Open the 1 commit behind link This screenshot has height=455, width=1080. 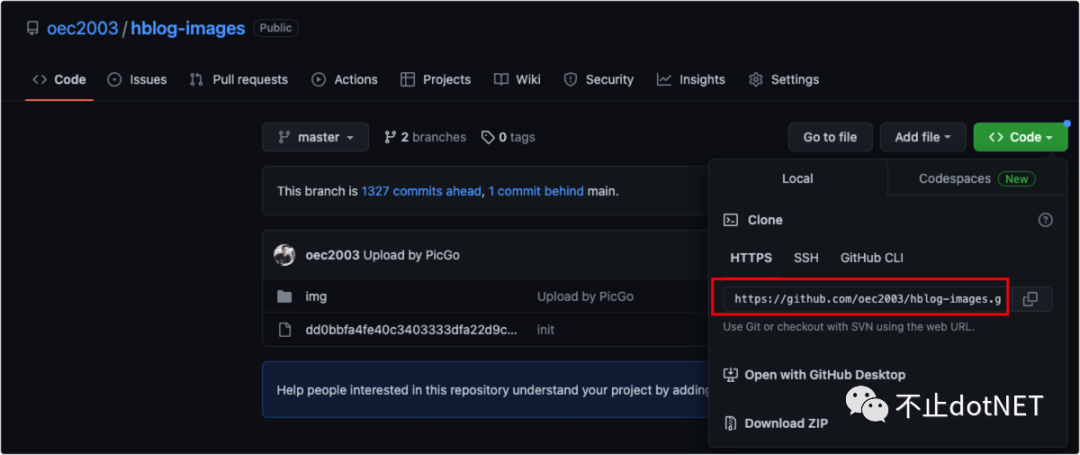(x=536, y=191)
